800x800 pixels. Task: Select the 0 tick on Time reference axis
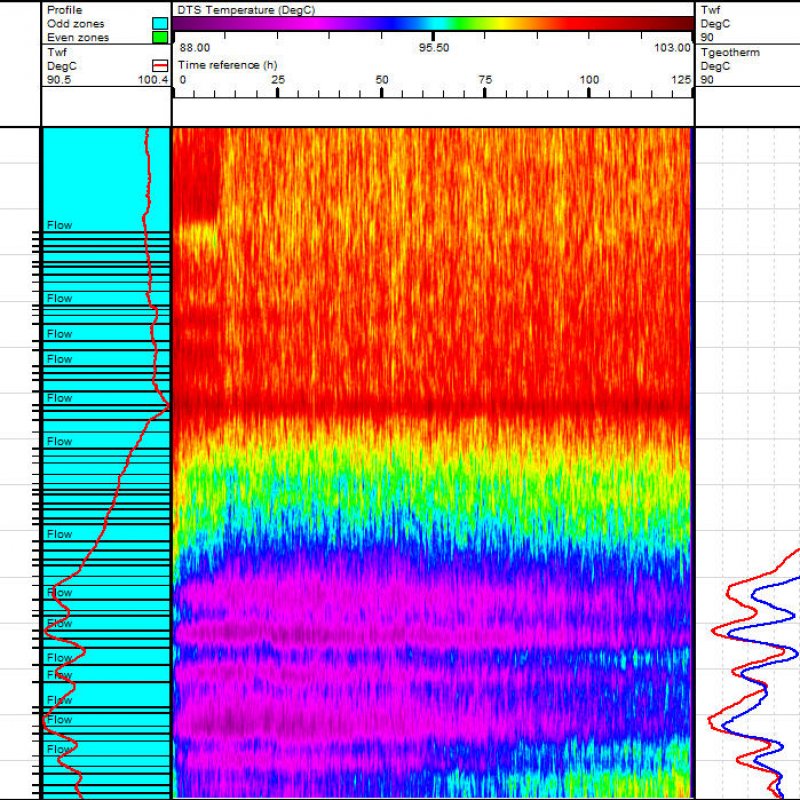pyautogui.click(x=182, y=80)
